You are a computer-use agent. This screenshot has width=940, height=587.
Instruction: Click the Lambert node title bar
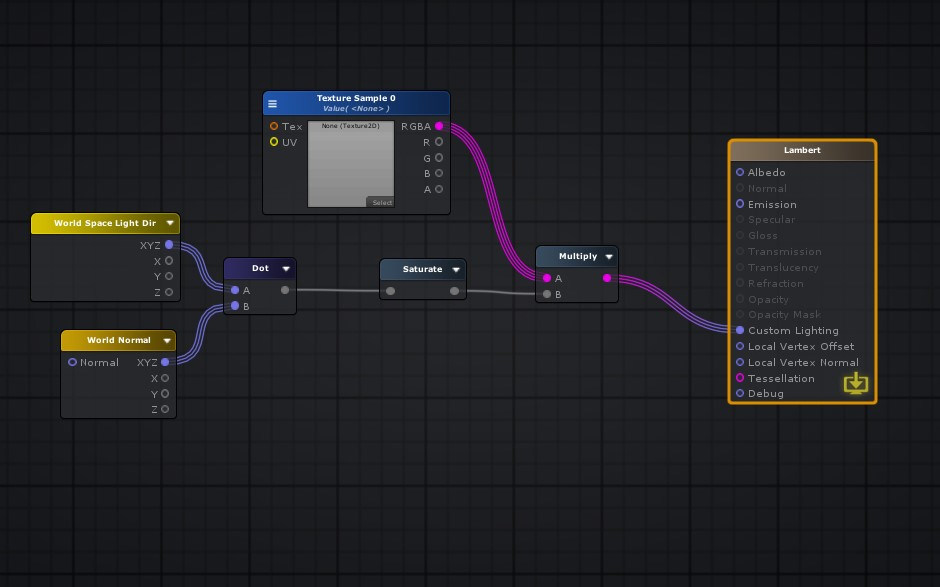click(x=801, y=150)
